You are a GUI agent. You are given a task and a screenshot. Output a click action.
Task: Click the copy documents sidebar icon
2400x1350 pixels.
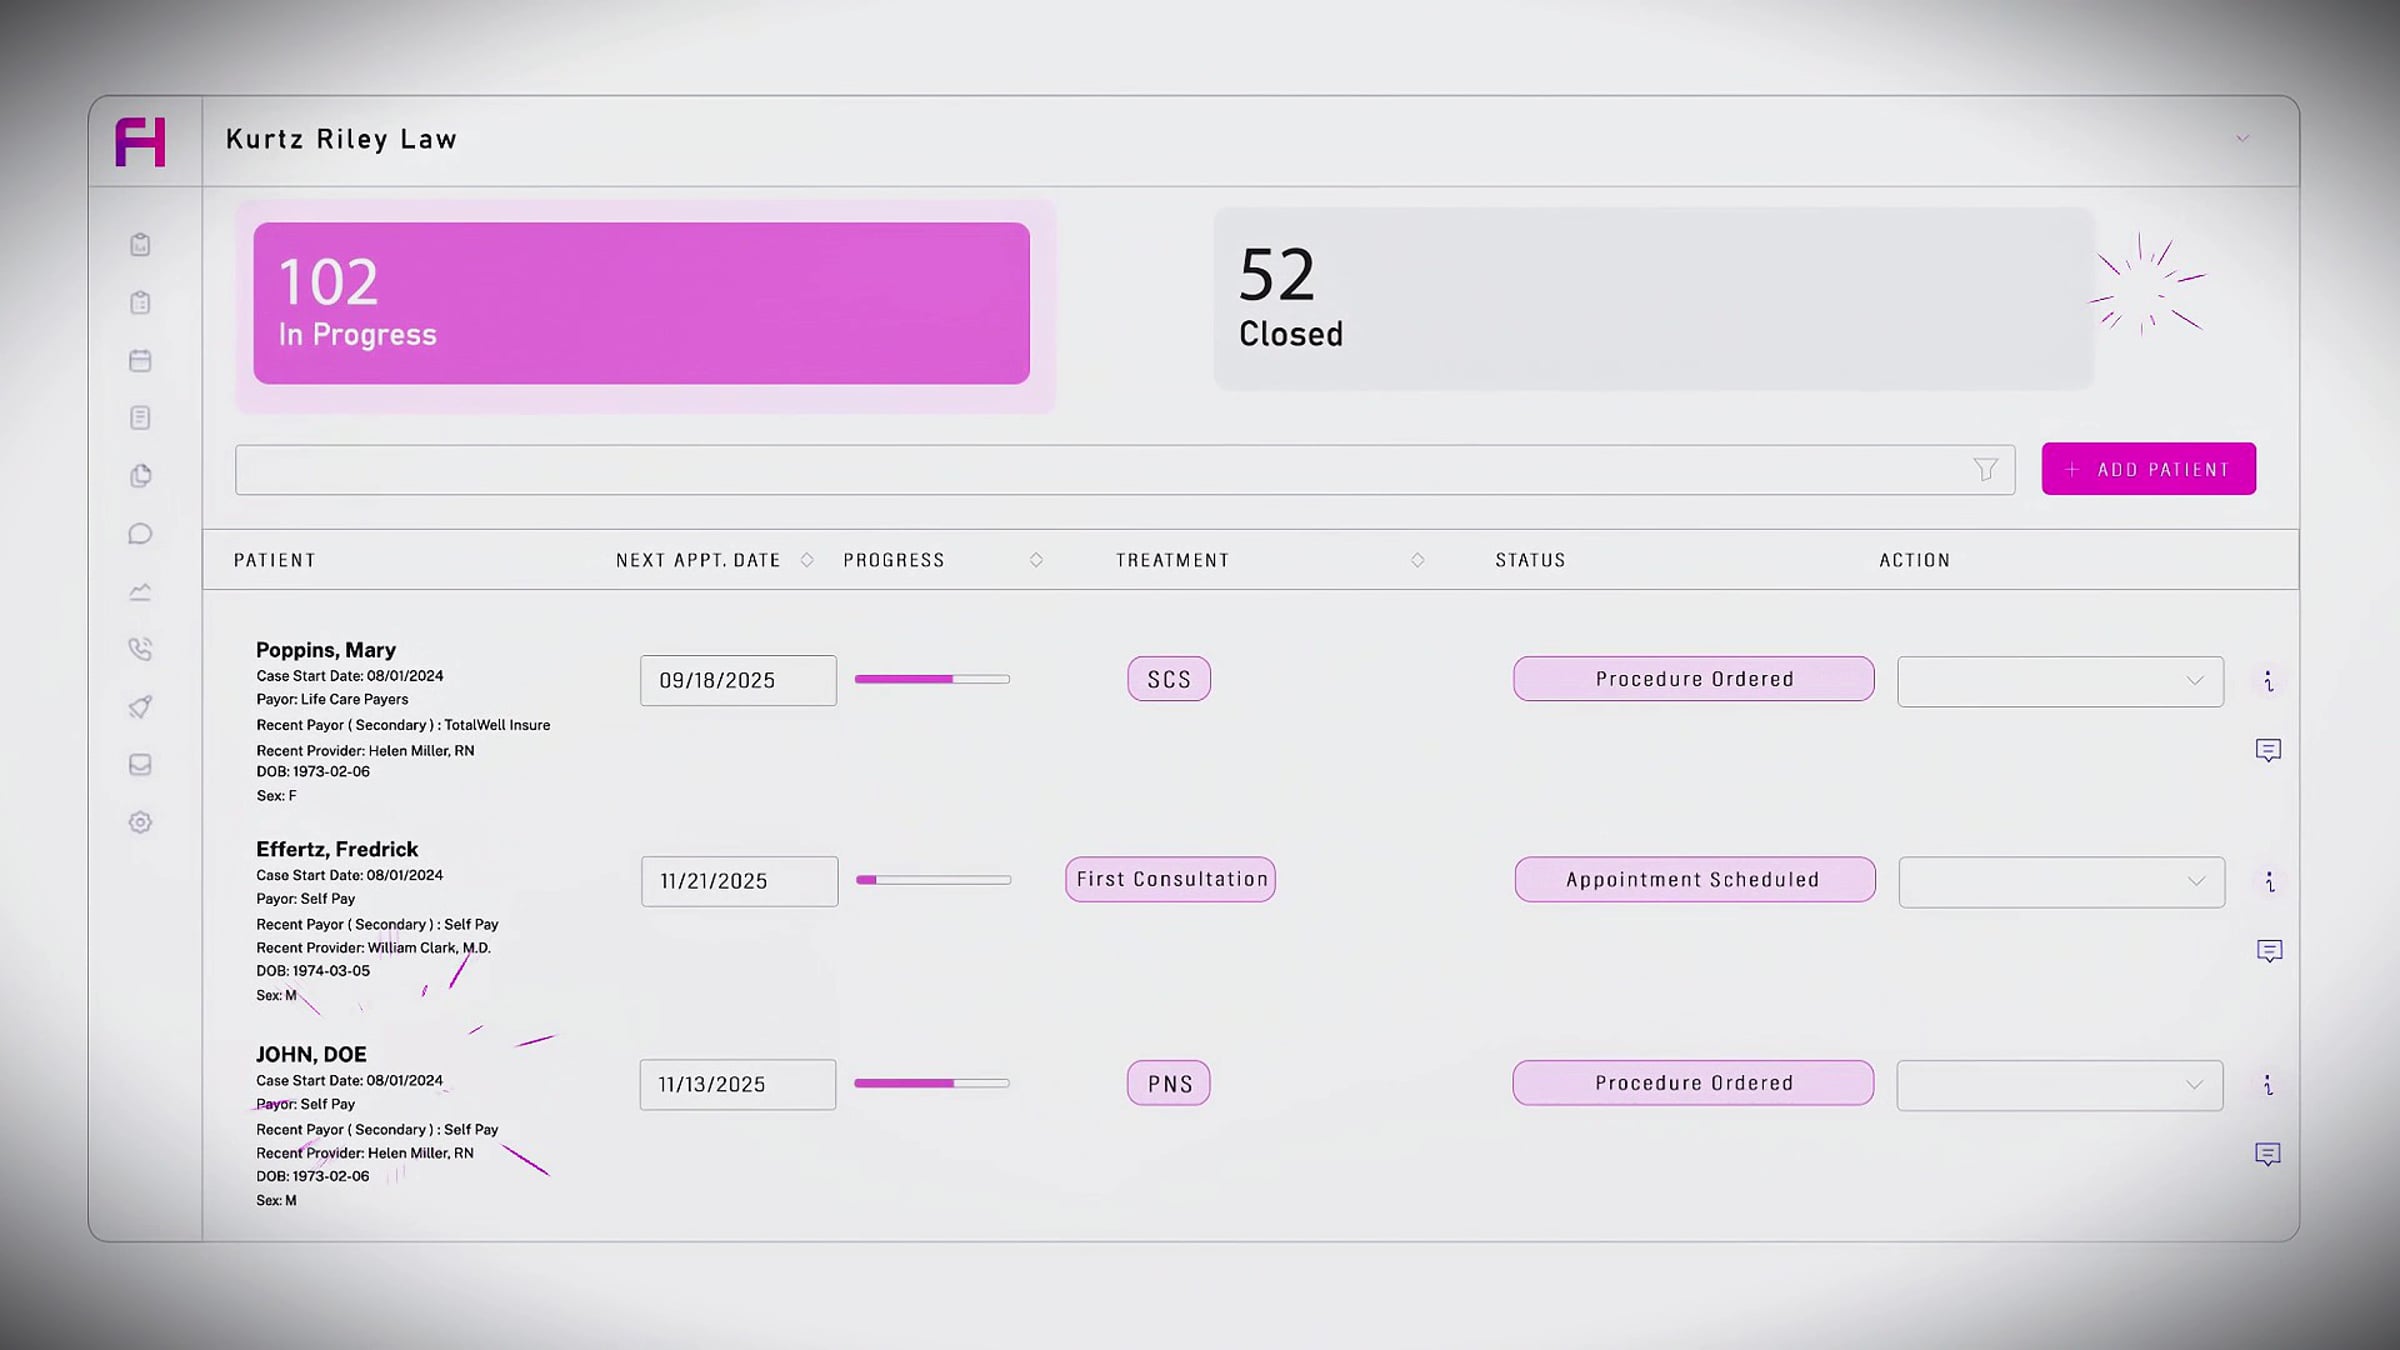coord(140,476)
